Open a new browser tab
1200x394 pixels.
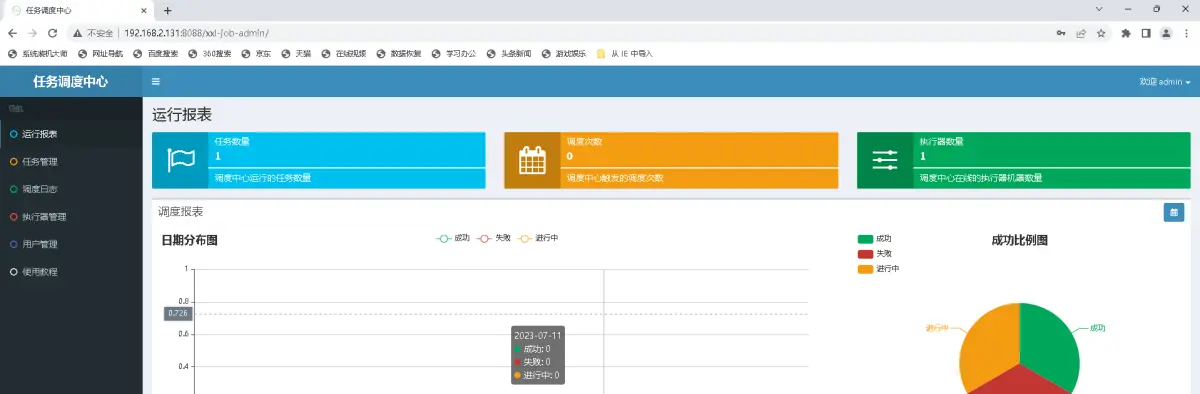click(x=167, y=10)
